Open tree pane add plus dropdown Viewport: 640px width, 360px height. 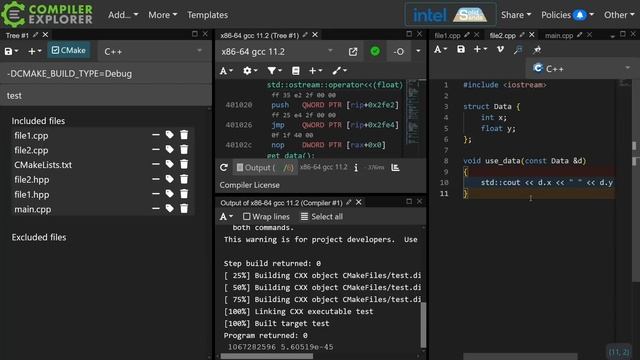coord(35,51)
